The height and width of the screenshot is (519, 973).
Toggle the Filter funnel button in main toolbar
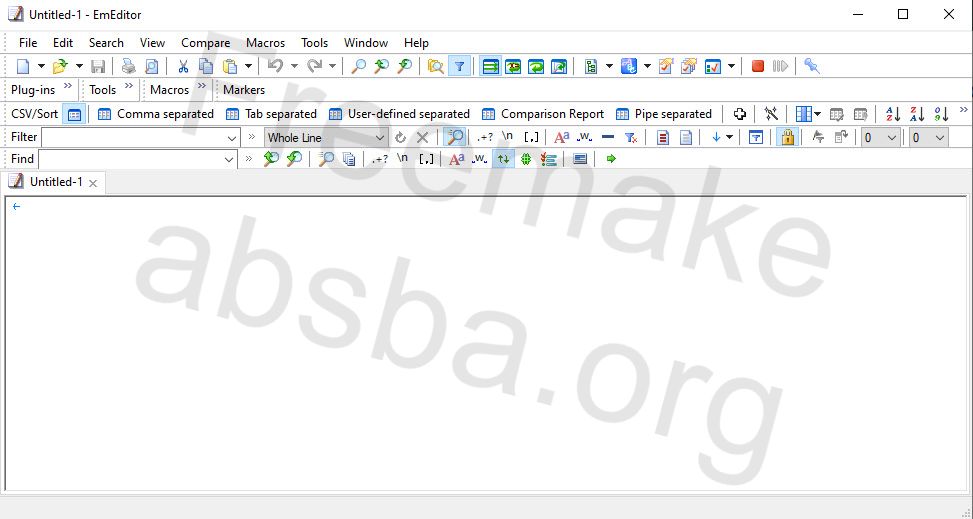click(459, 66)
